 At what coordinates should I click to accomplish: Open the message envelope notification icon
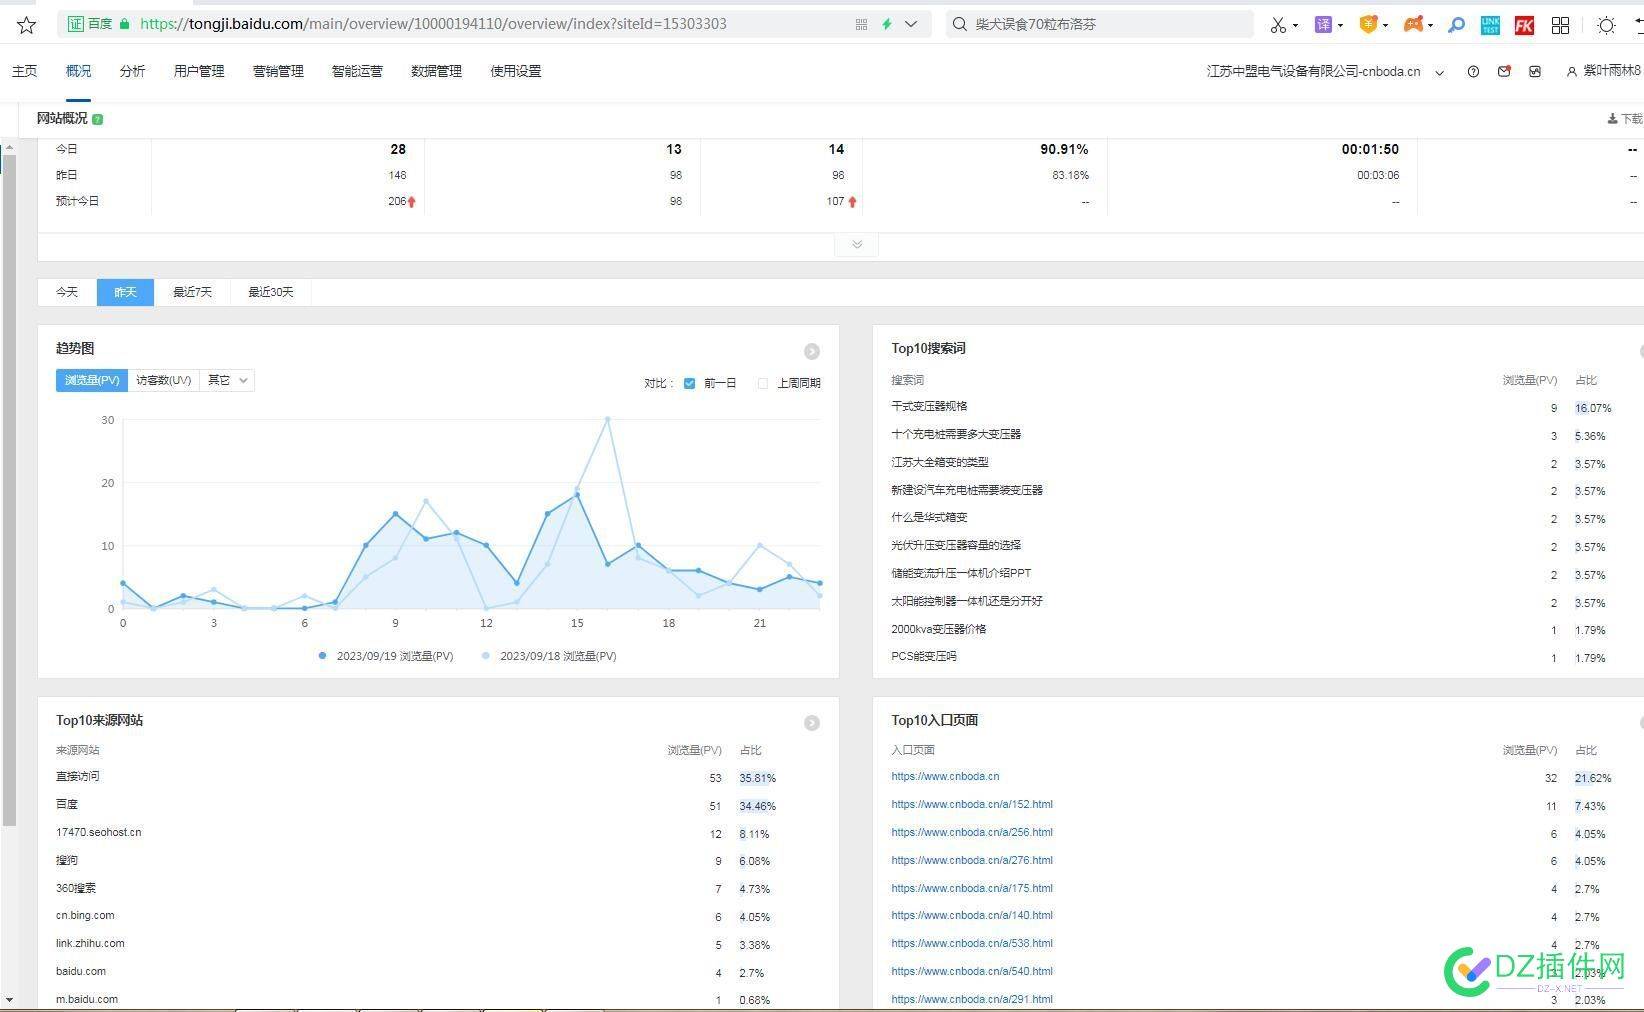click(x=1504, y=72)
